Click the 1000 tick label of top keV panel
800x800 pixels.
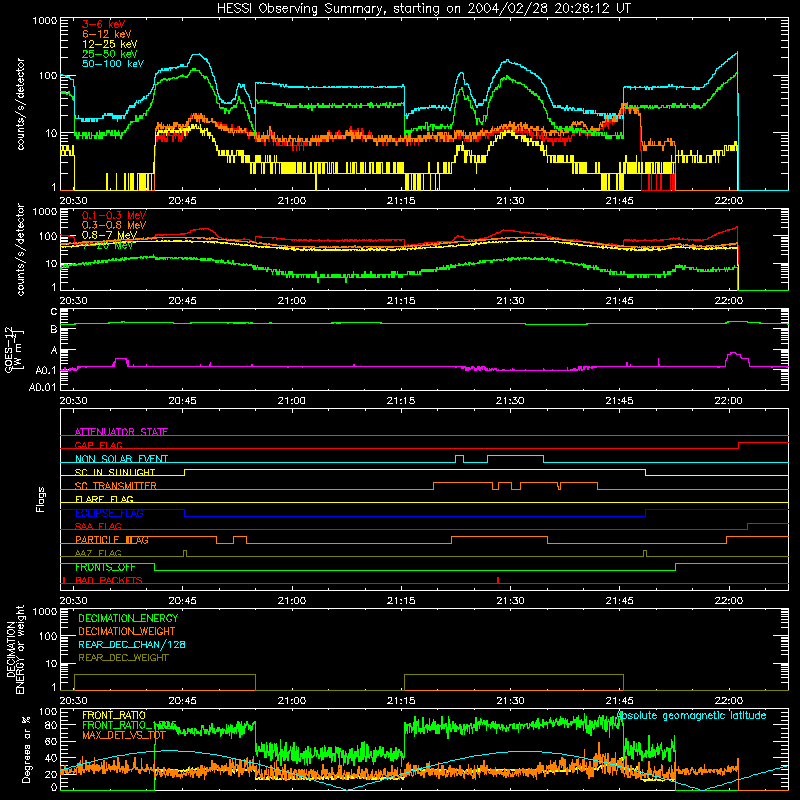(44, 21)
